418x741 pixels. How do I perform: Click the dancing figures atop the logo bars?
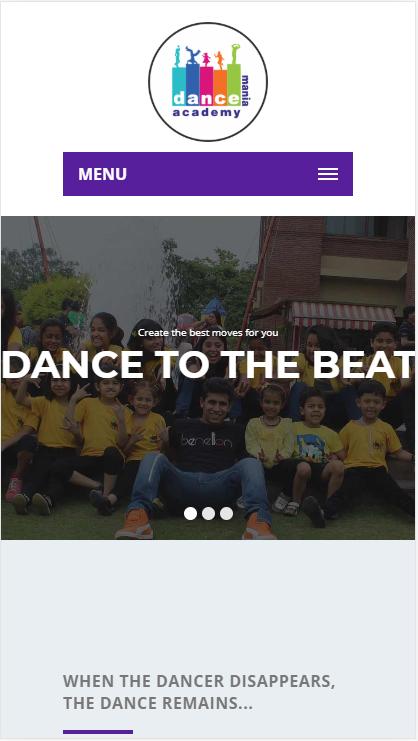[x=206, y=56]
